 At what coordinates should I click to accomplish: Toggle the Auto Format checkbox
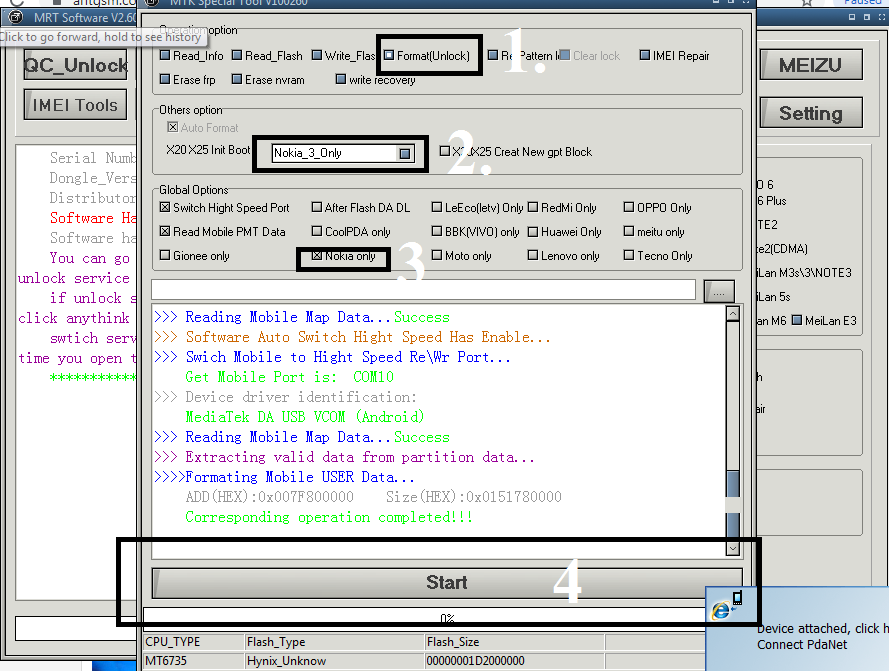click(x=173, y=127)
